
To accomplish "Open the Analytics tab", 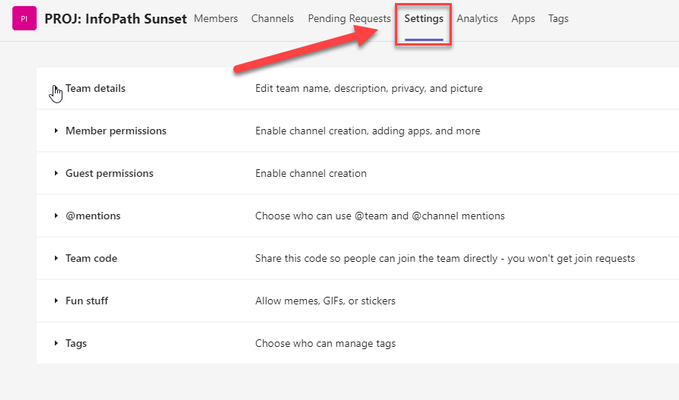I will [x=477, y=19].
